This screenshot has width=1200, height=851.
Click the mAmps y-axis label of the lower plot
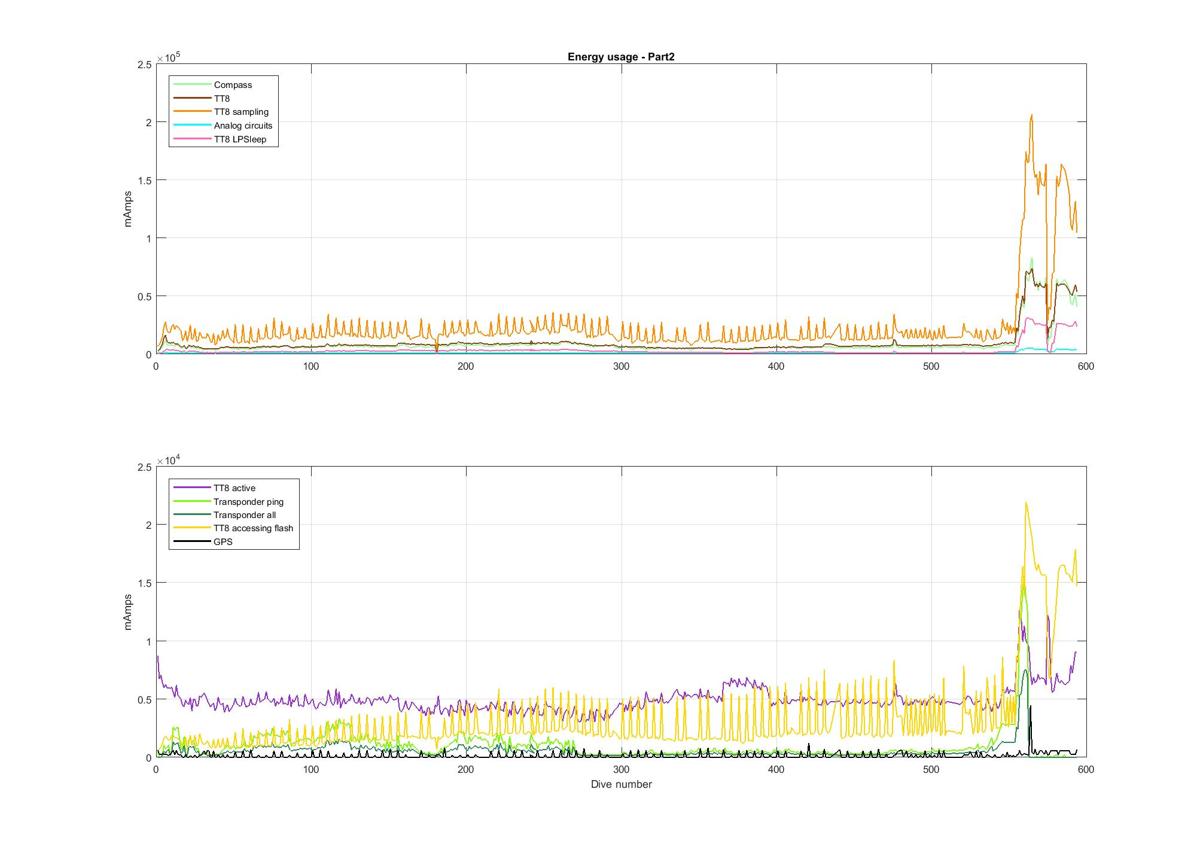(x=128, y=611)
